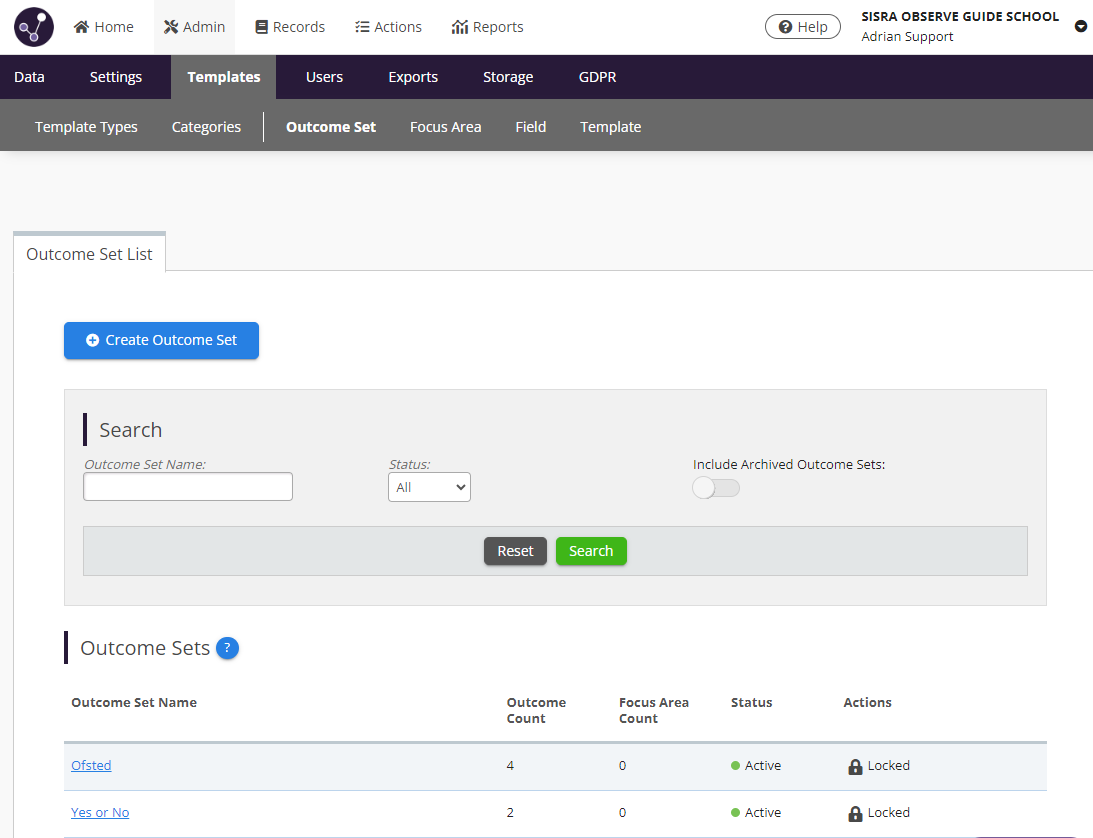Open Records via its book icon
1093x838 pixels.
(258, 26)
